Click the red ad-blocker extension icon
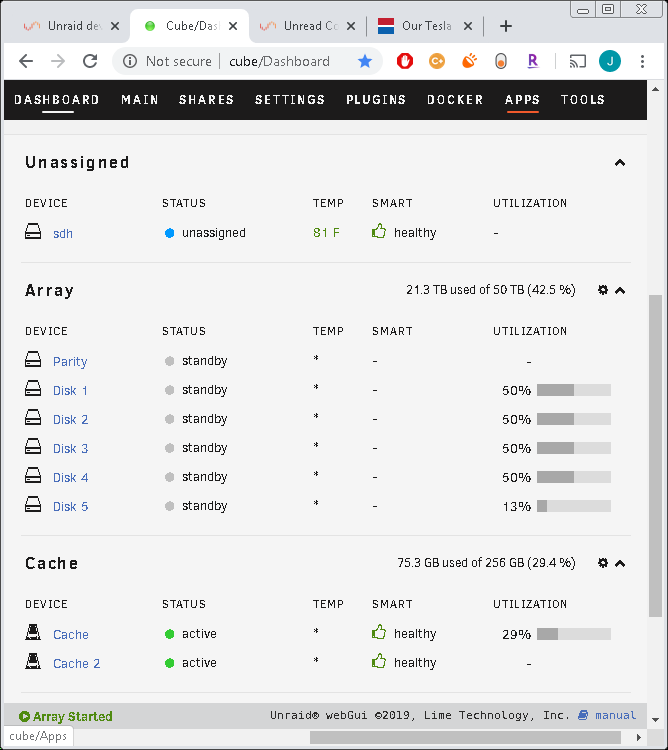668x750 pixels. (405, 61)
